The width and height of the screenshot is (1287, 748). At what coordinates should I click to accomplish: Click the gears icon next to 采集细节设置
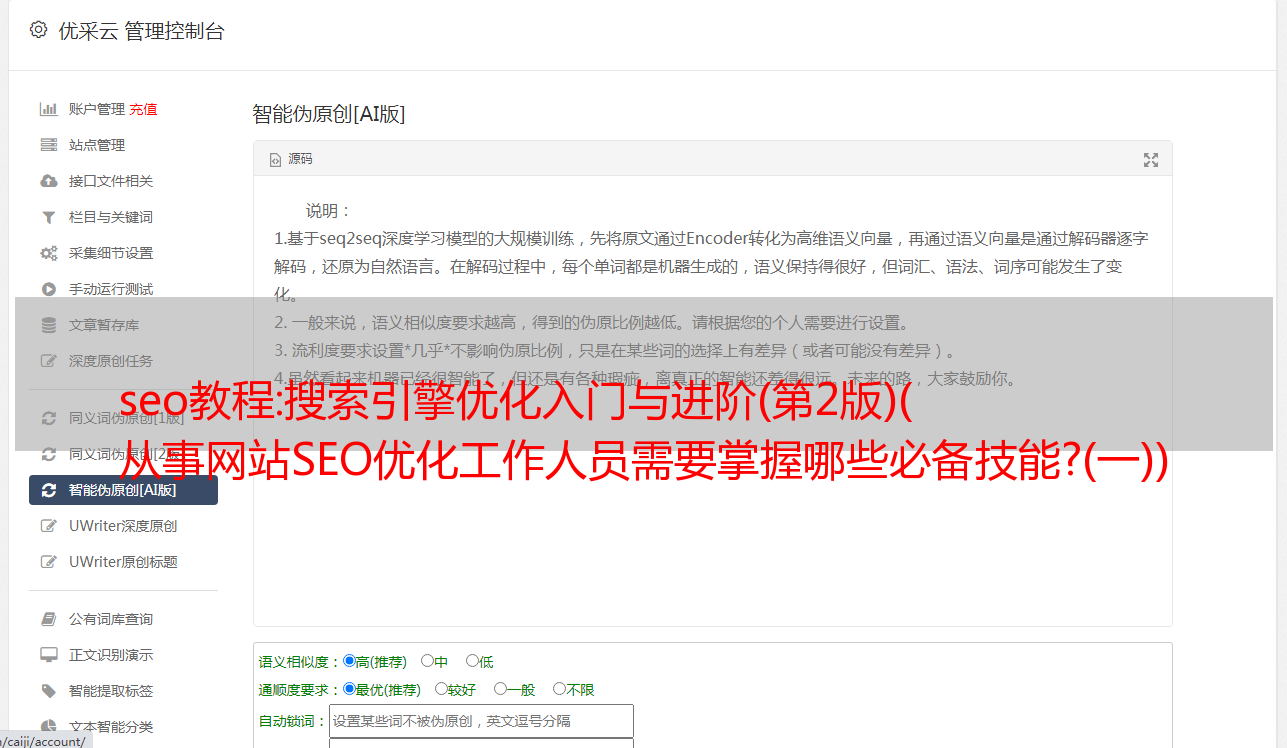coord(48,253)
